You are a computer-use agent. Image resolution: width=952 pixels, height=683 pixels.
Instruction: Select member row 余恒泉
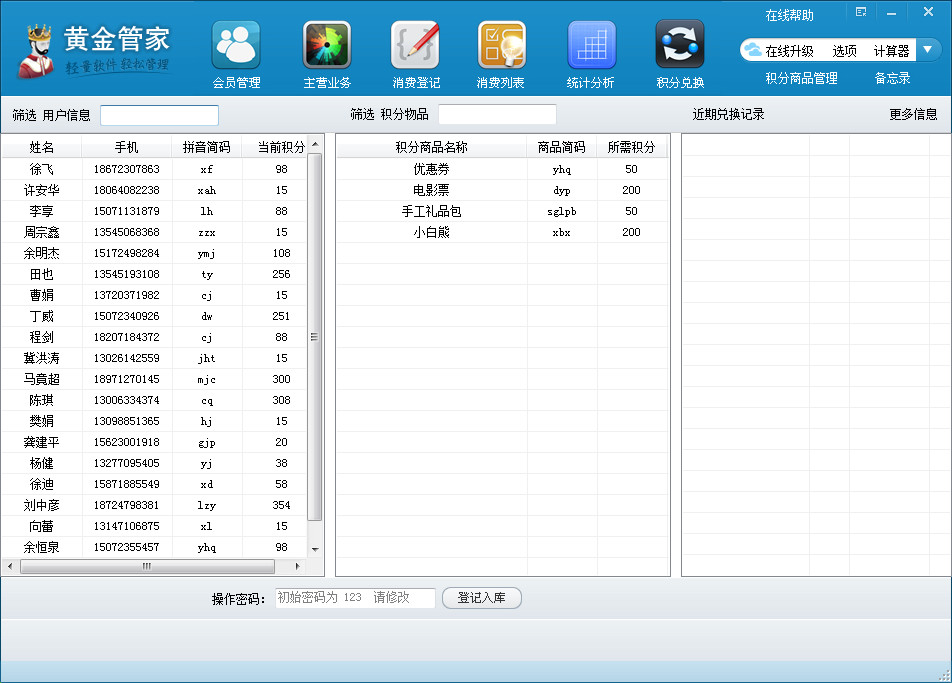(154, 547)
